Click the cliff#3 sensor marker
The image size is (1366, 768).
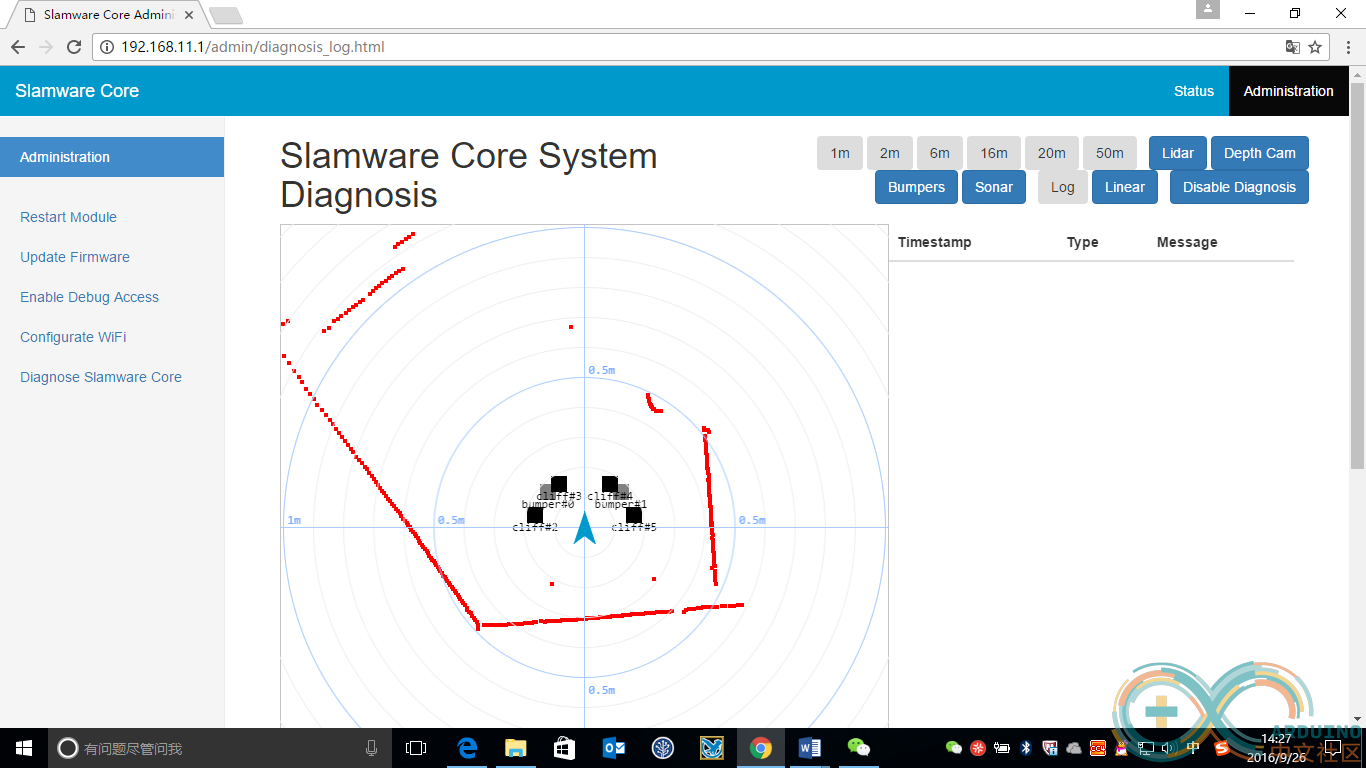click(559, 484)
